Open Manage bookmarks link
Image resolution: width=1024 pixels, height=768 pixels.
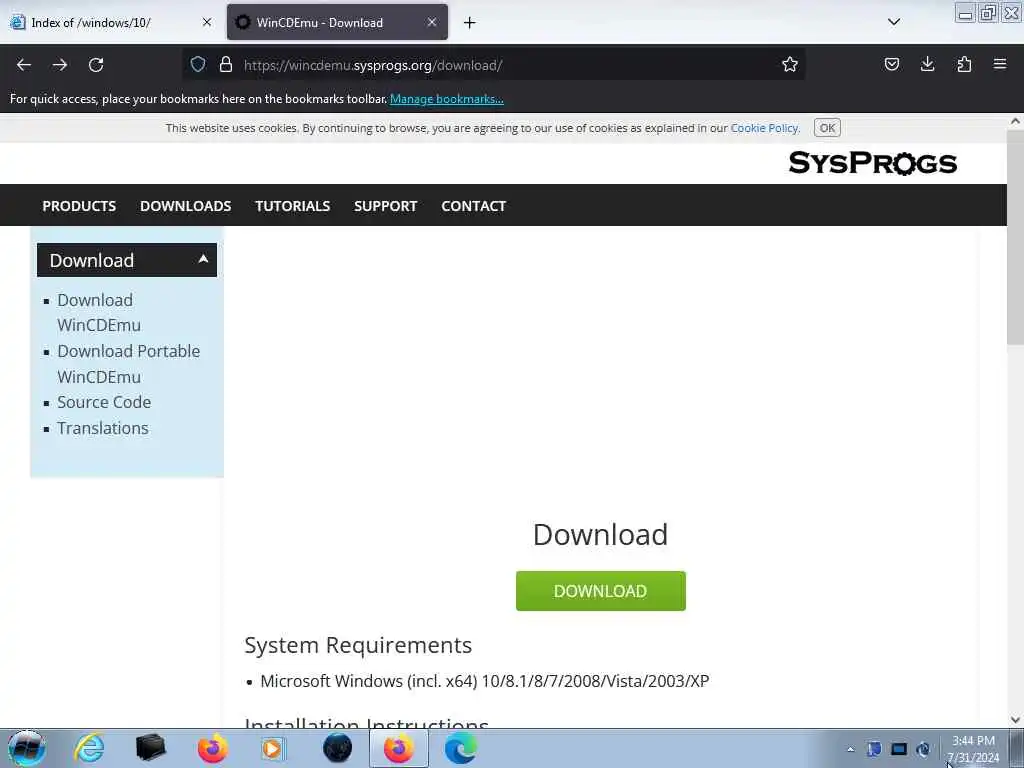[447, 99]
